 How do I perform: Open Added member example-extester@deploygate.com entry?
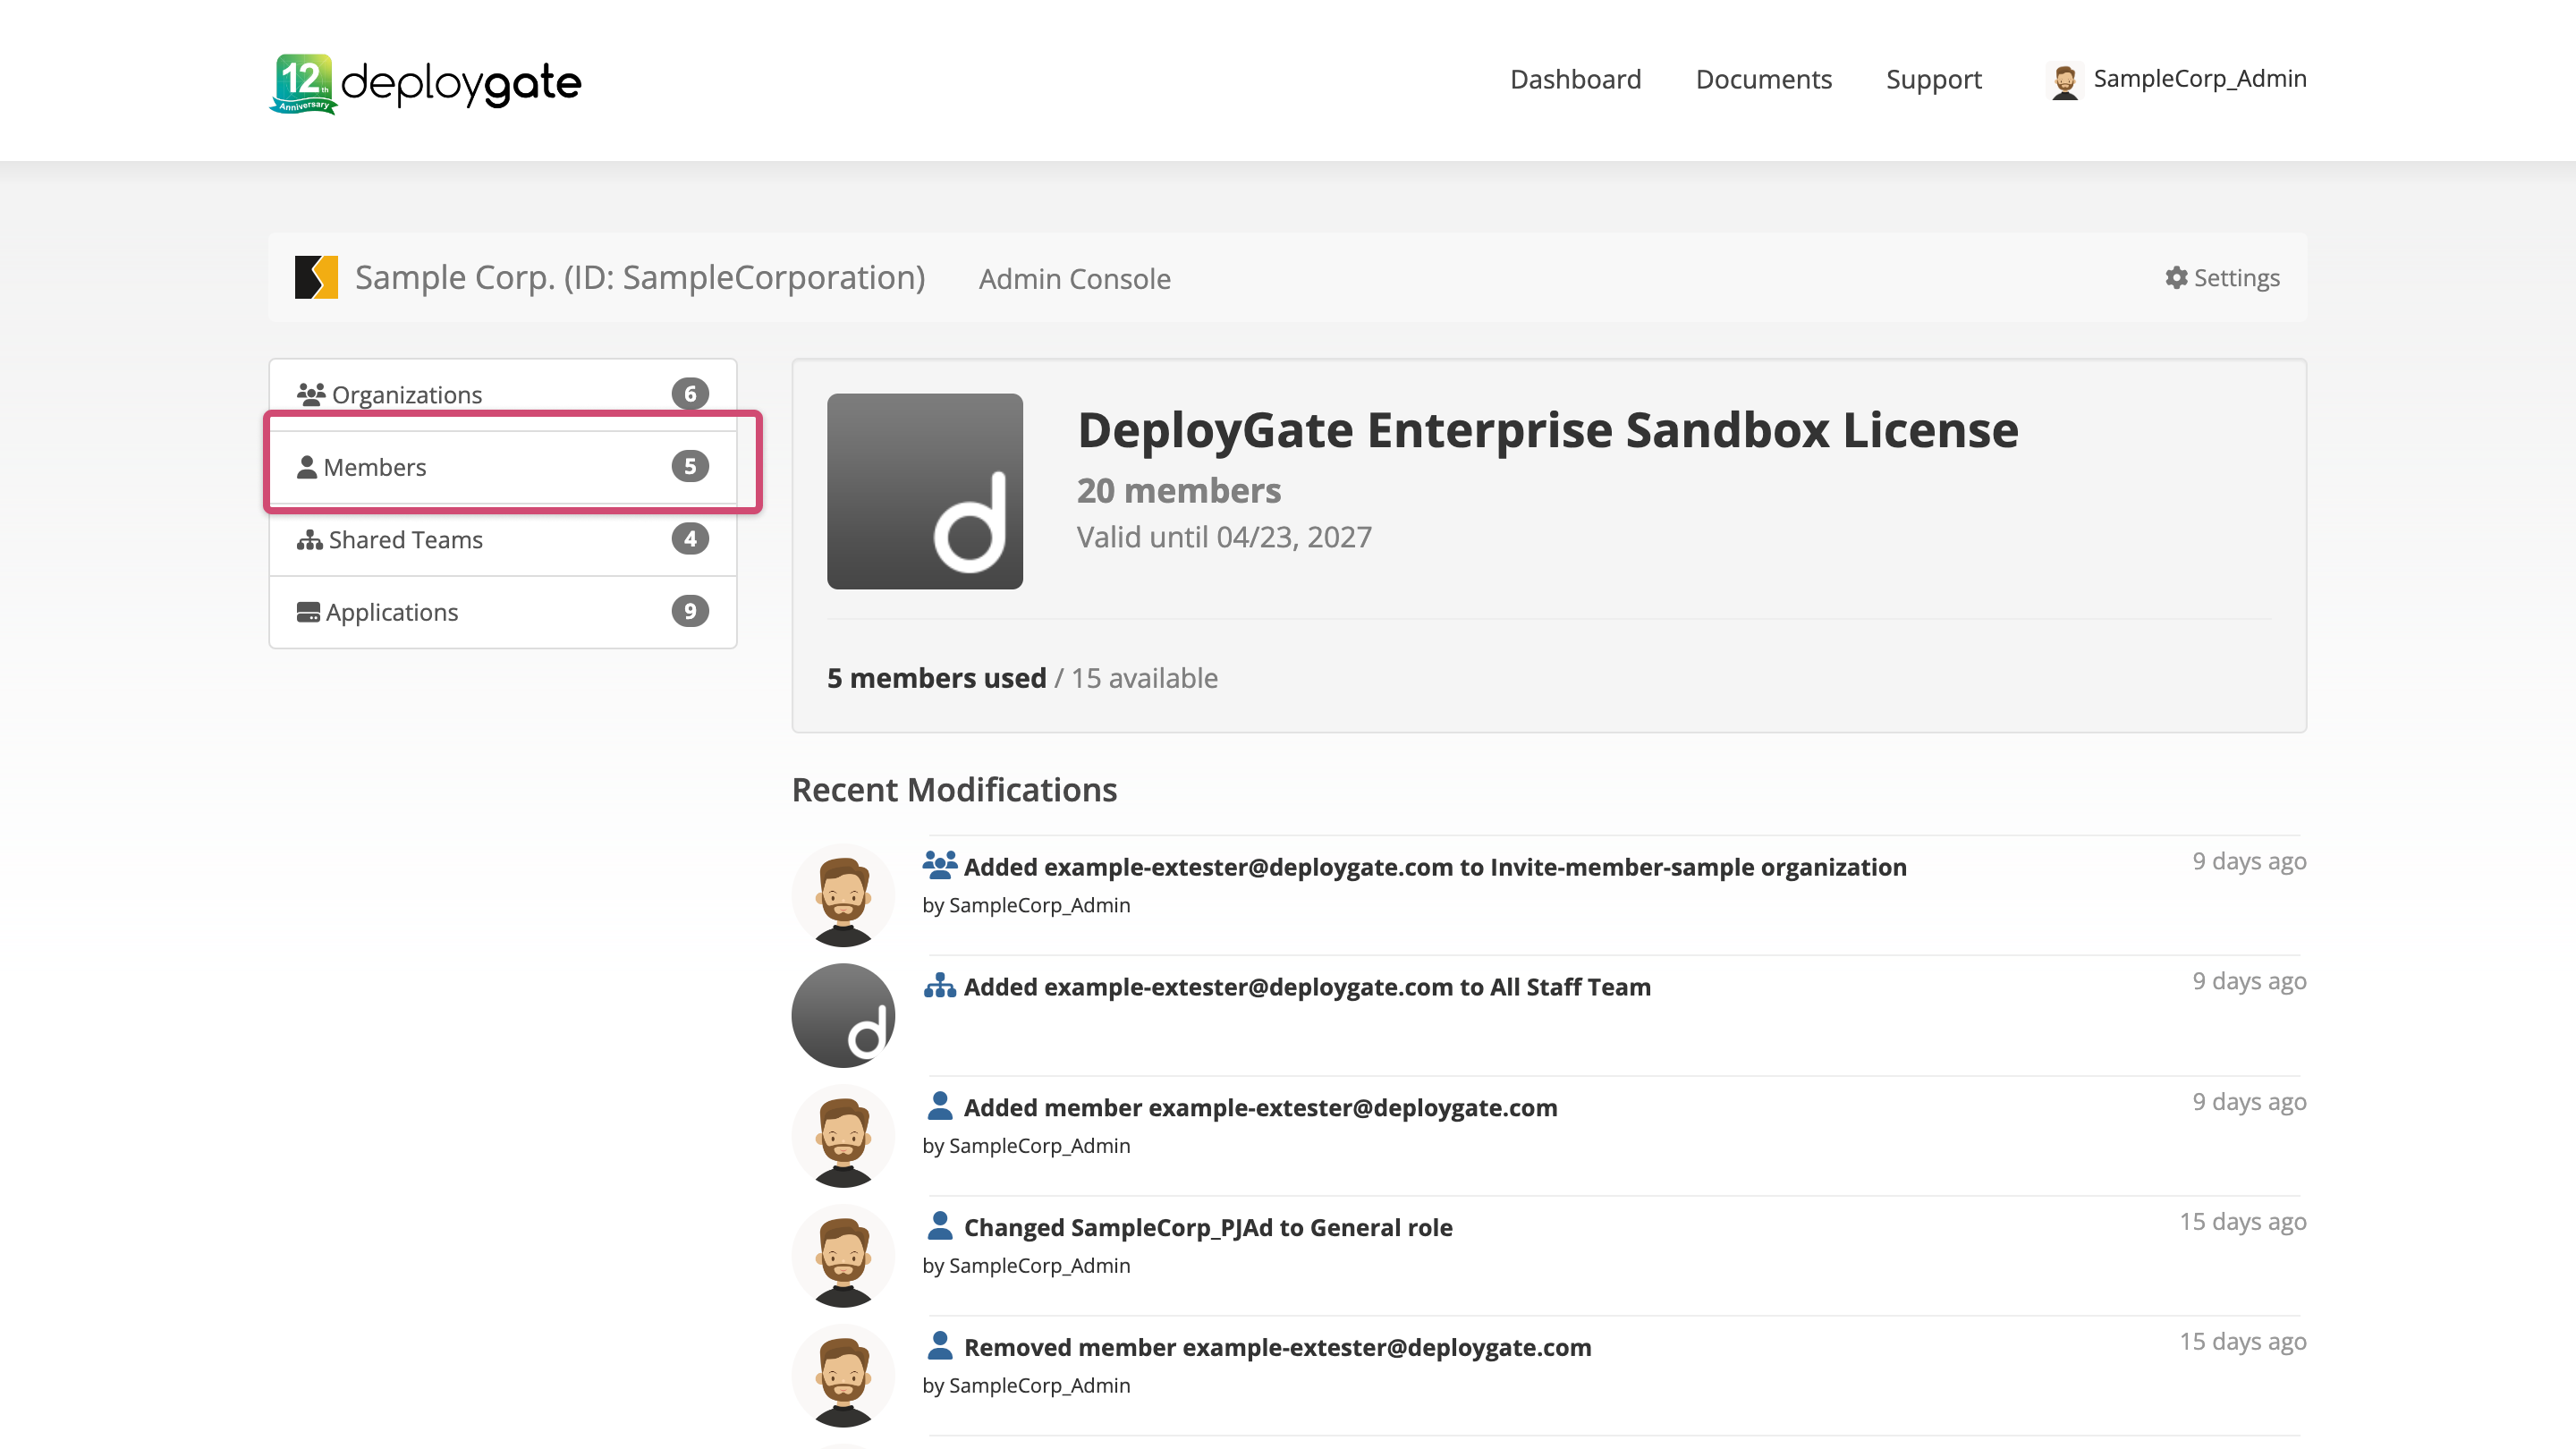[1260, 1108]
